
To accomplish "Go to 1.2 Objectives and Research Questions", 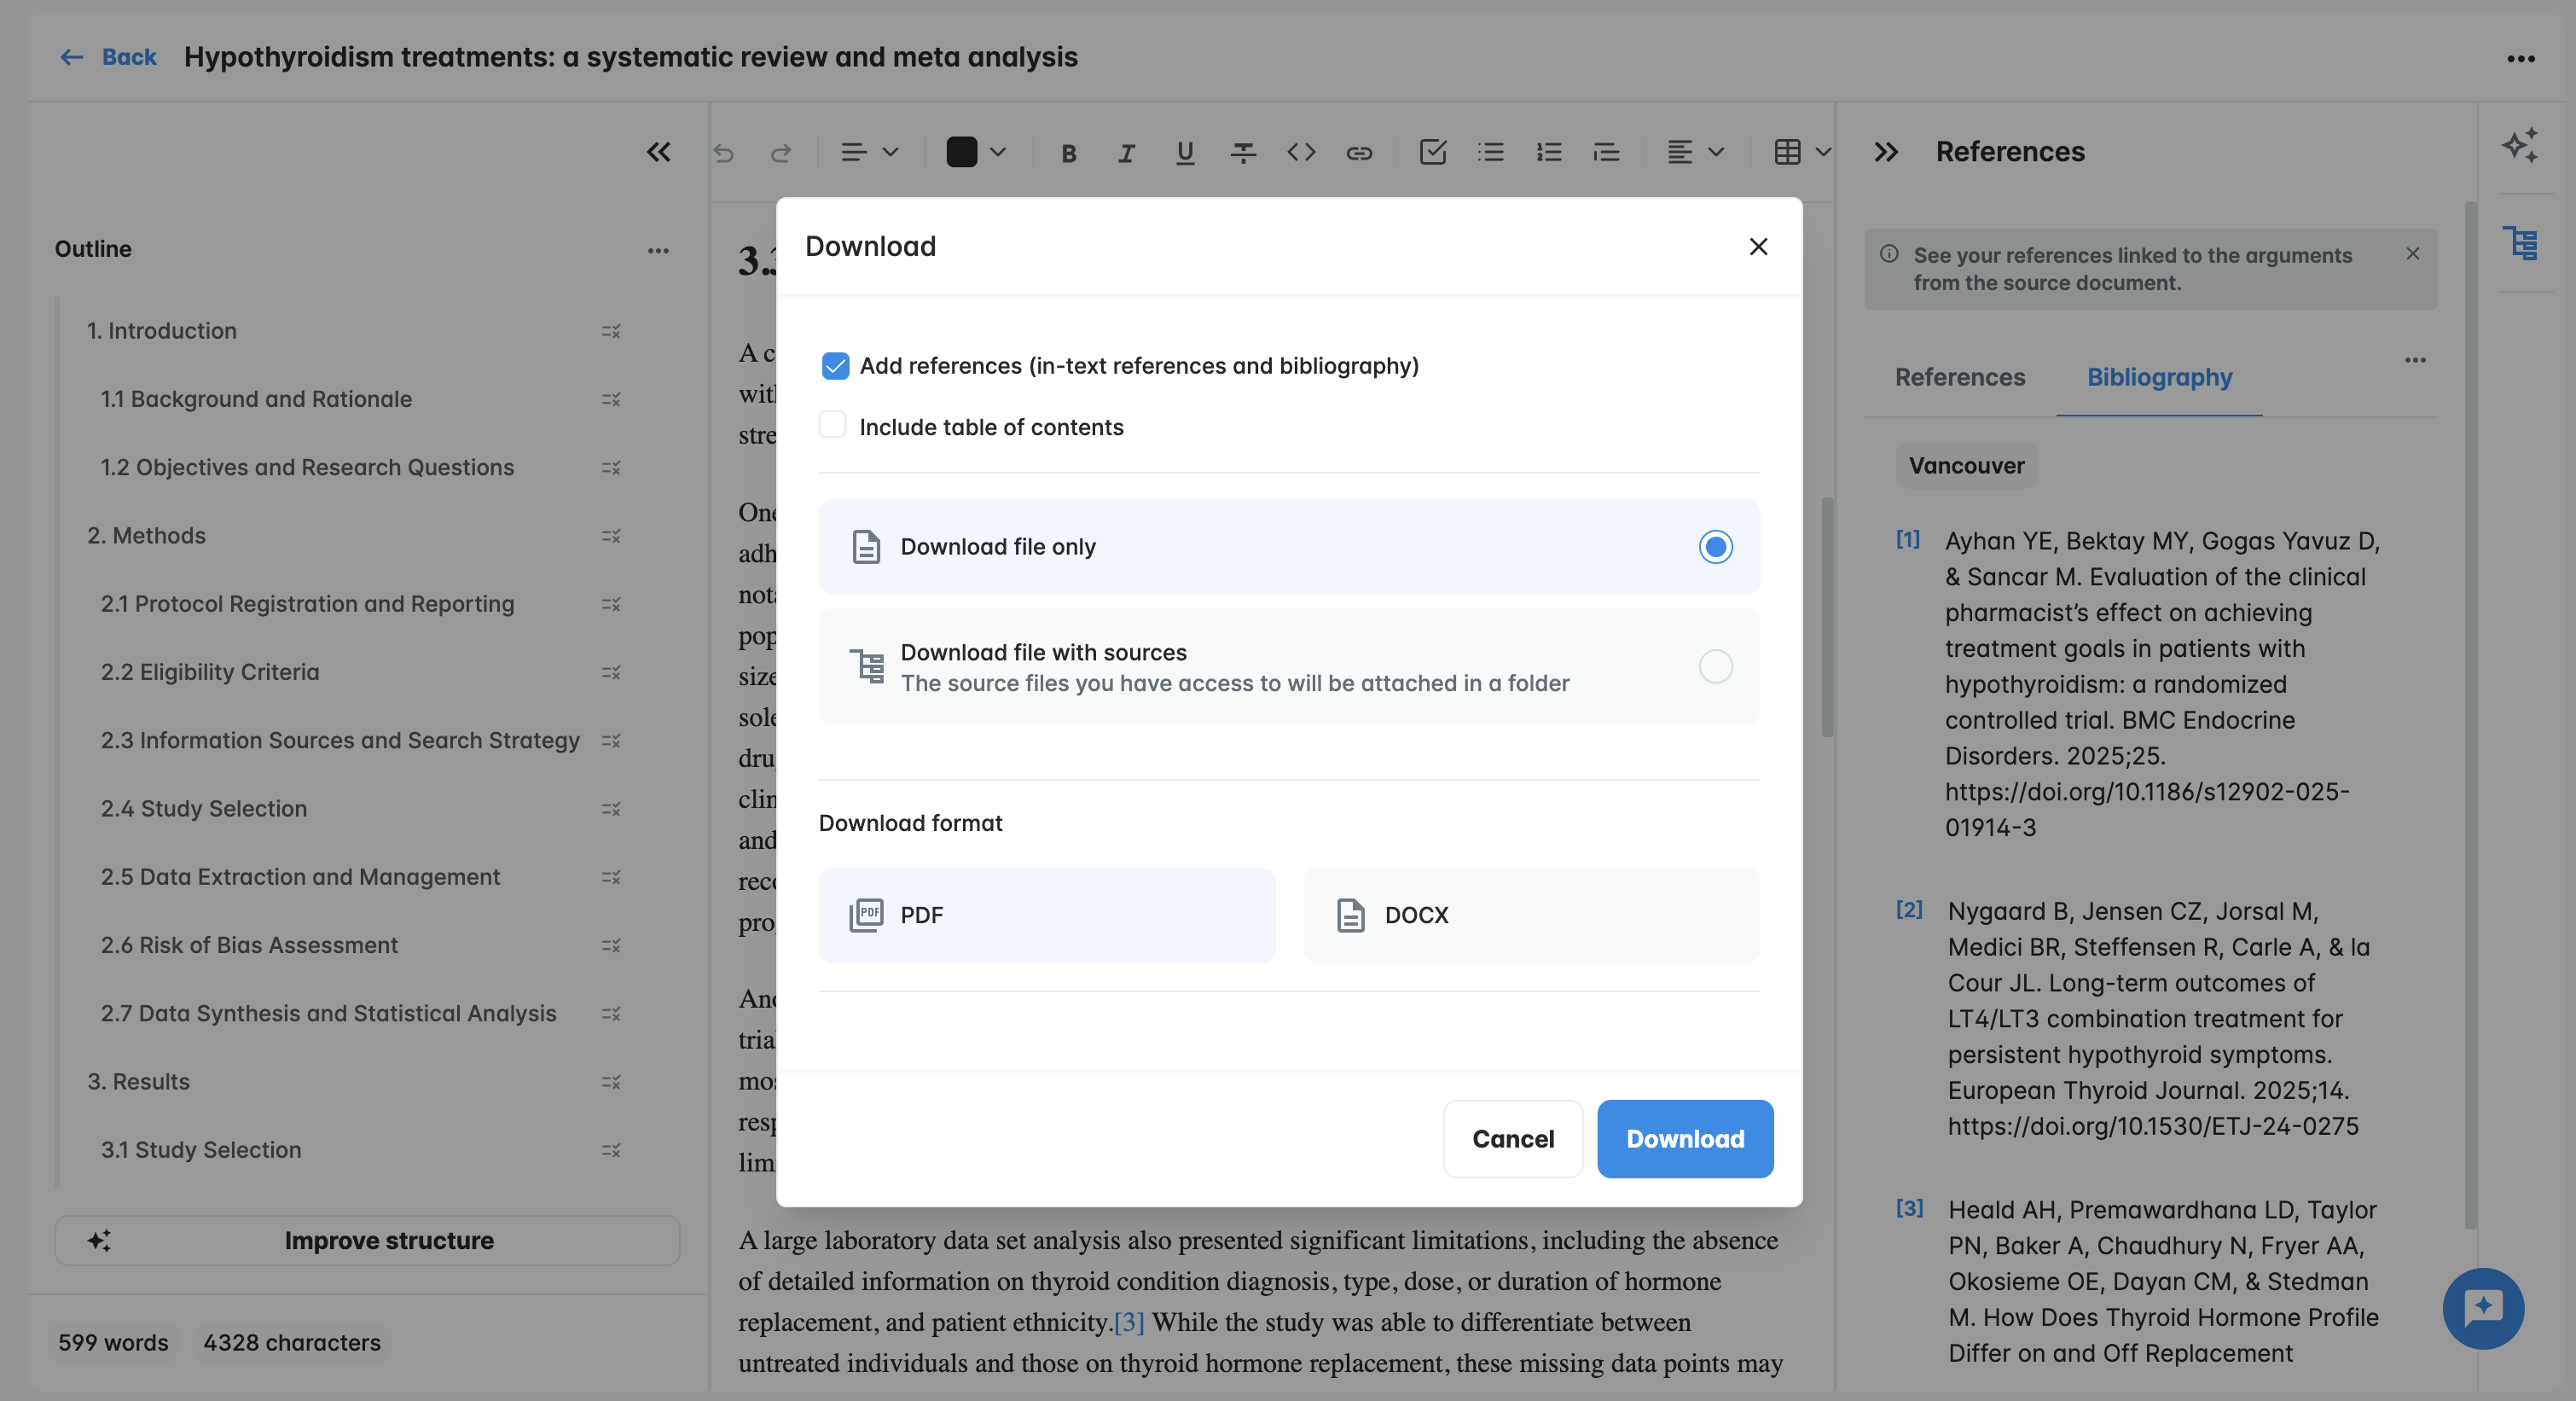I will pos(307,467).
